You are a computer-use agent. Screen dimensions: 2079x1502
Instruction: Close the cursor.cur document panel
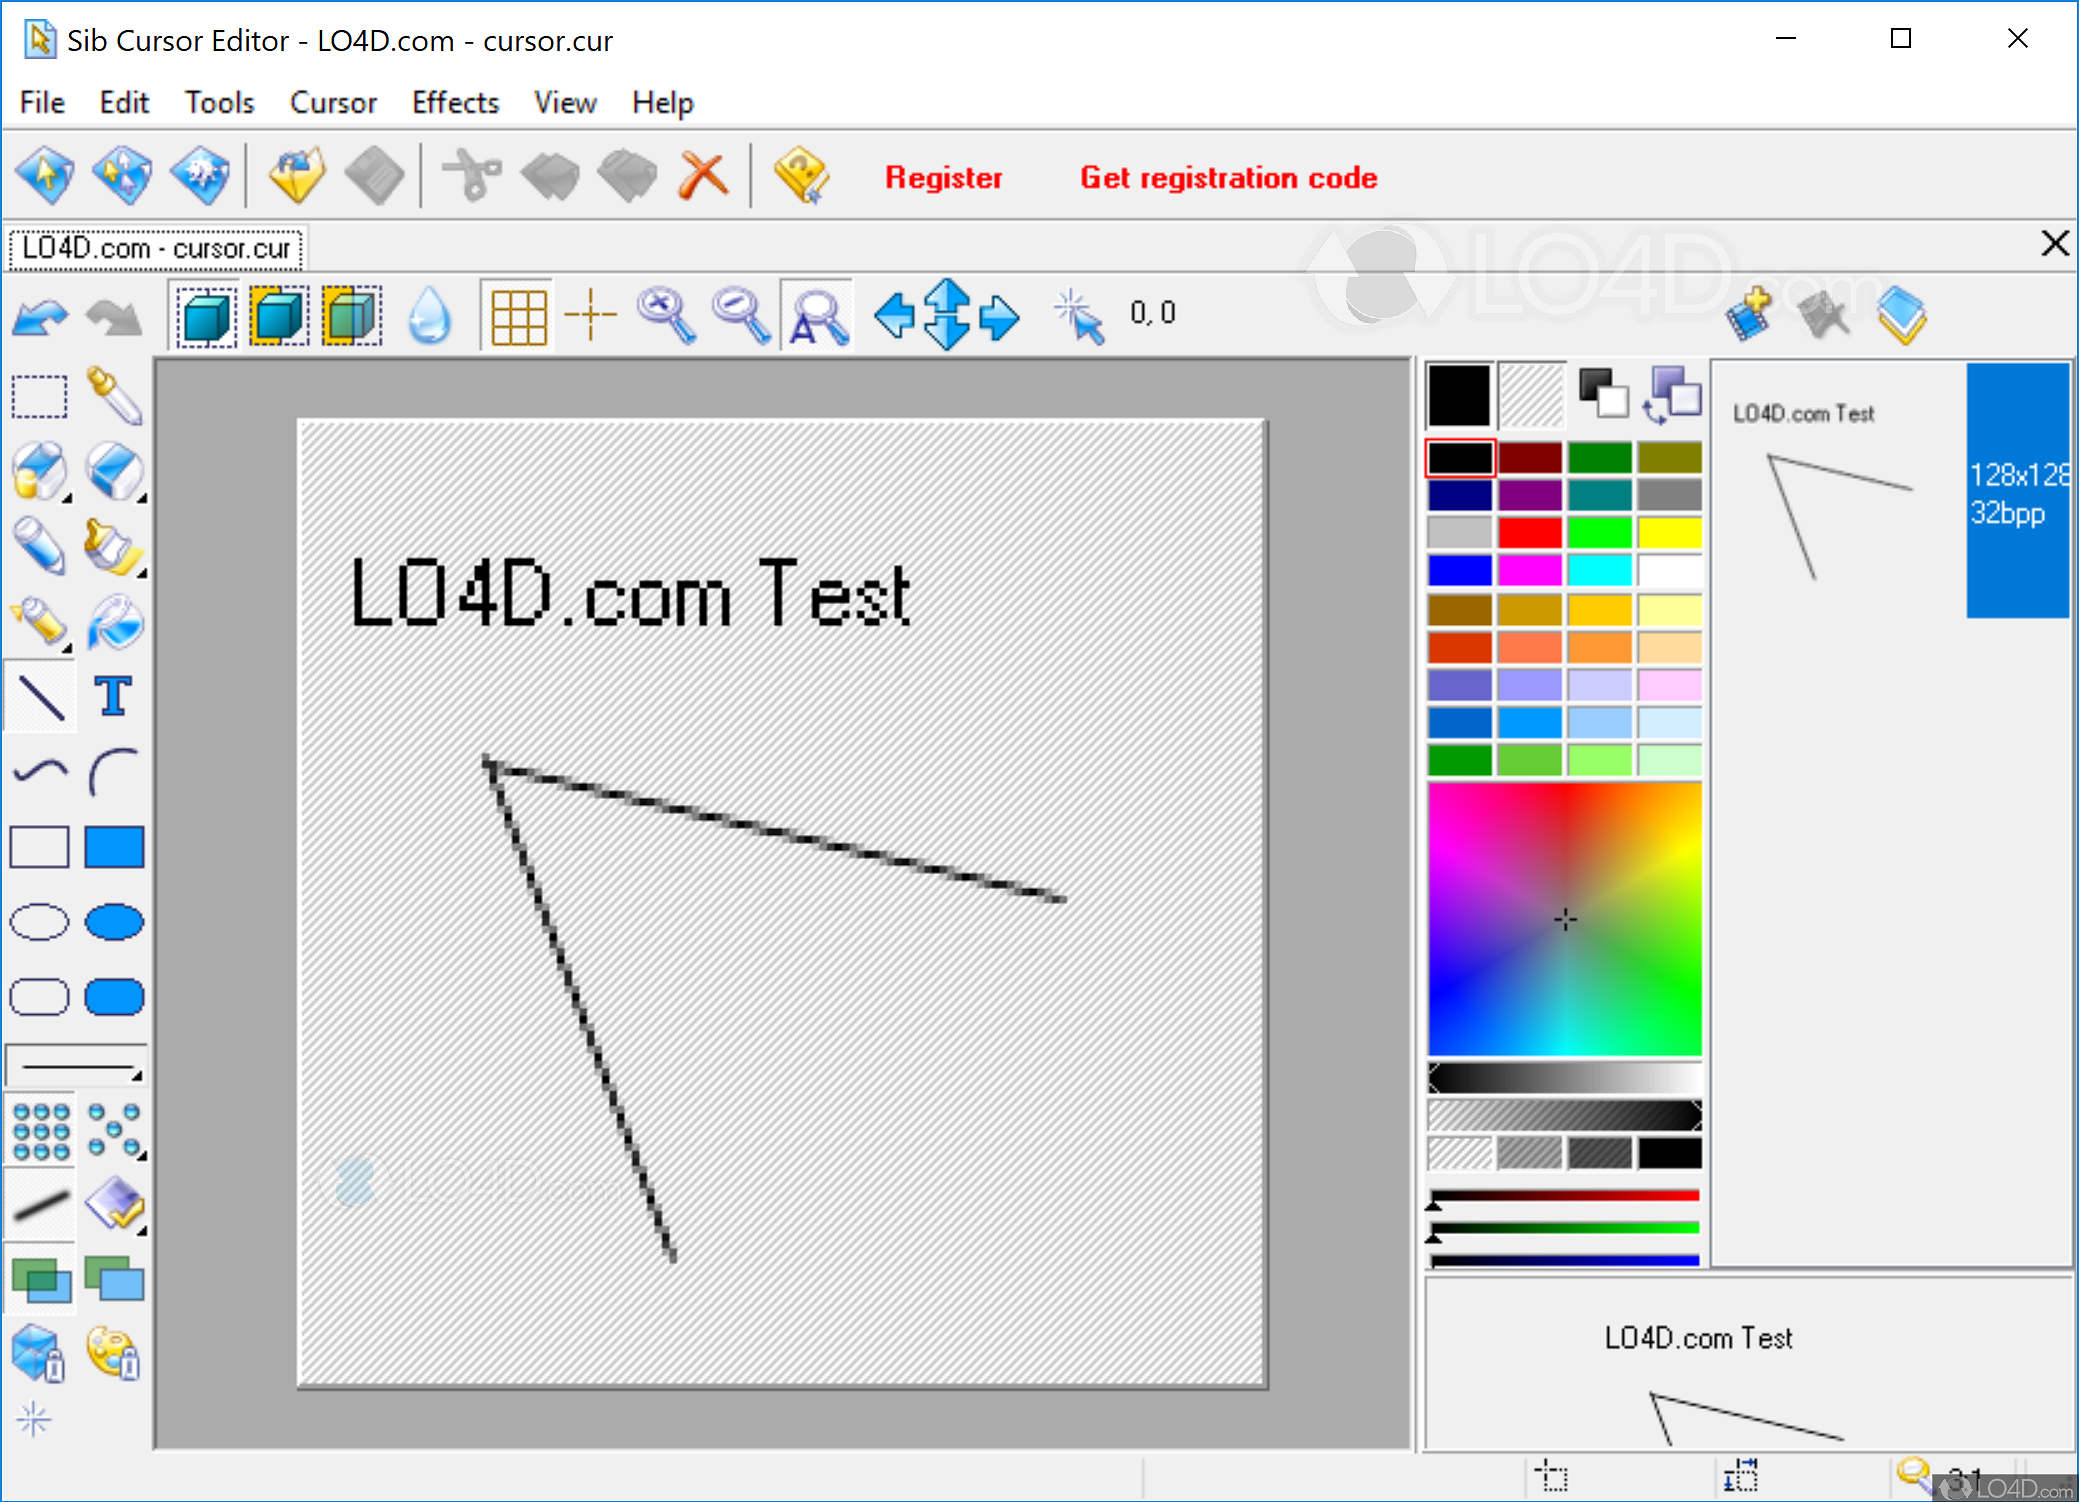coord(2054,243)
